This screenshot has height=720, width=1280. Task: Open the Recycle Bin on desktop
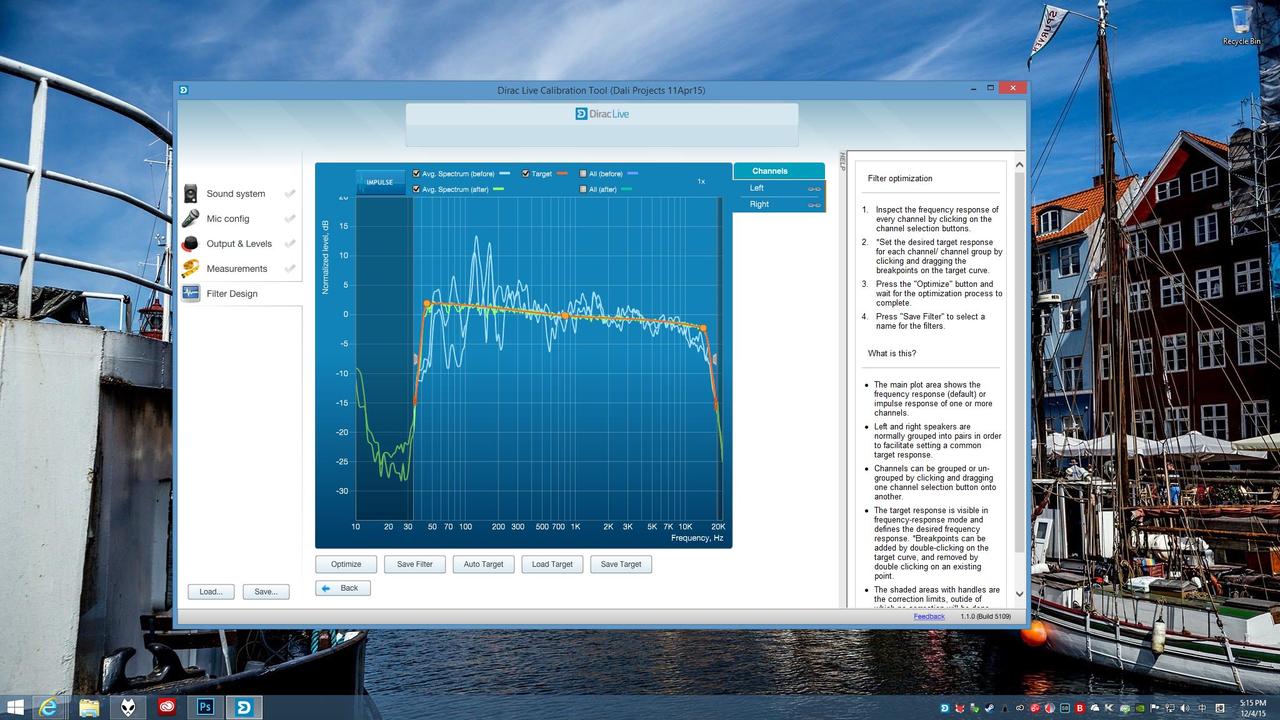1241,26
